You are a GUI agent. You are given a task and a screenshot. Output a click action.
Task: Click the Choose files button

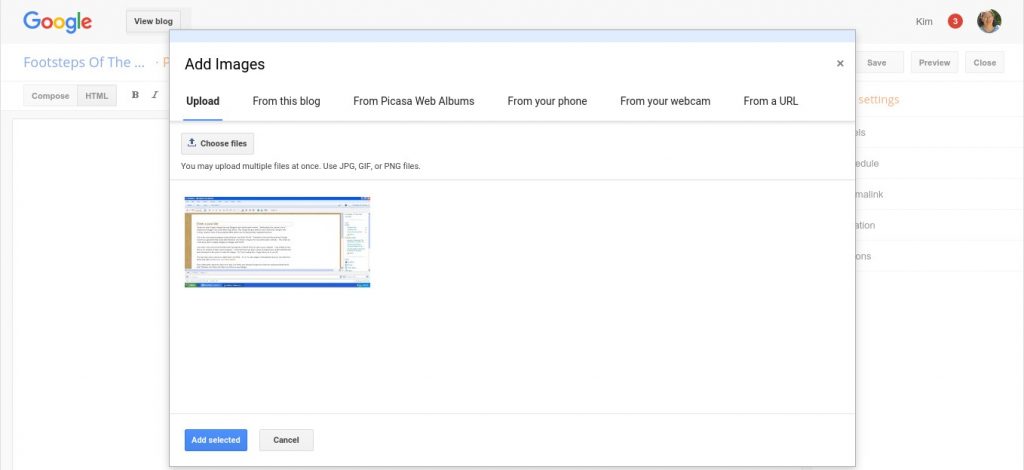(x=217, y=144)
